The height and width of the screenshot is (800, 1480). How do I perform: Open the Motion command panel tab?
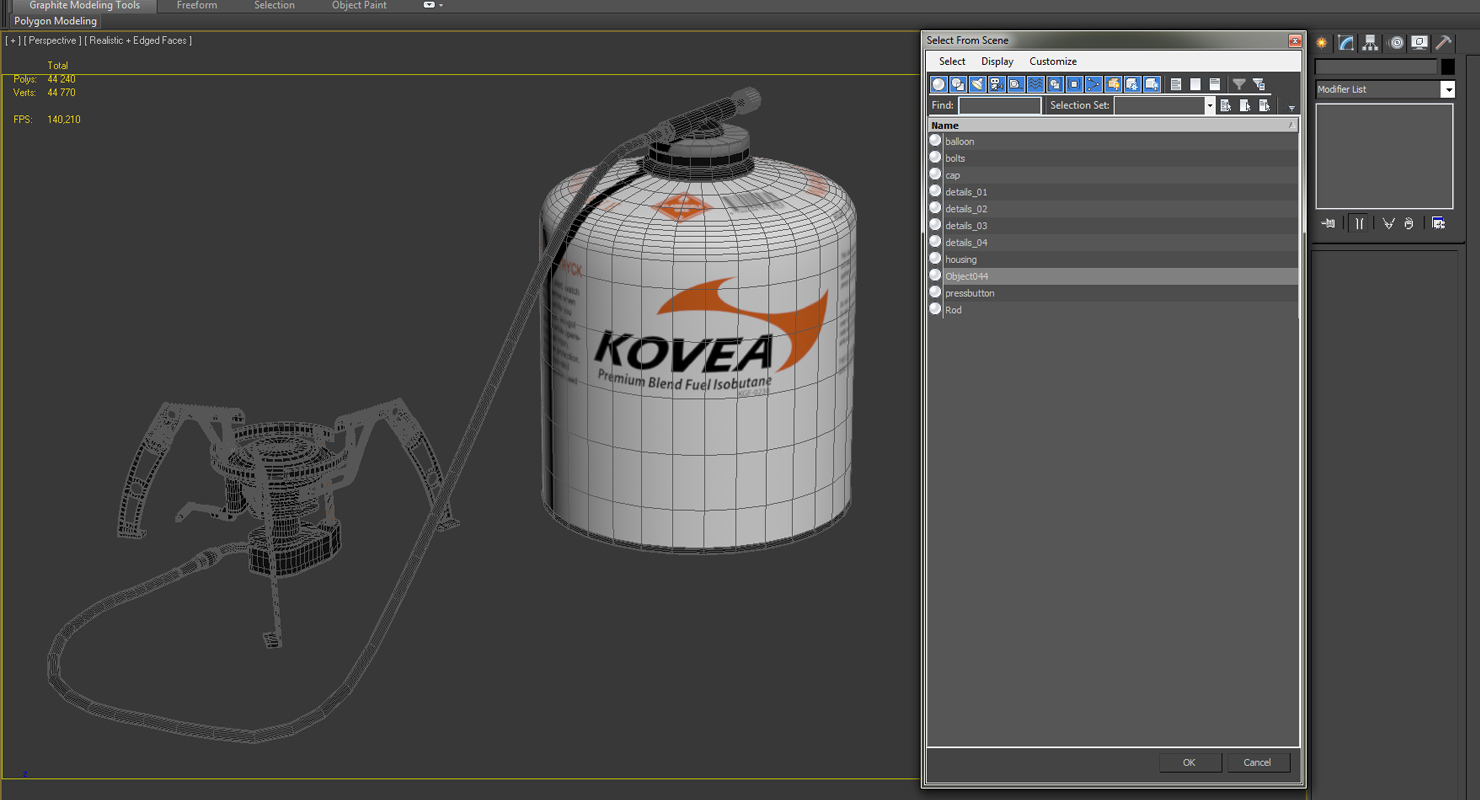pos(1395,43)
